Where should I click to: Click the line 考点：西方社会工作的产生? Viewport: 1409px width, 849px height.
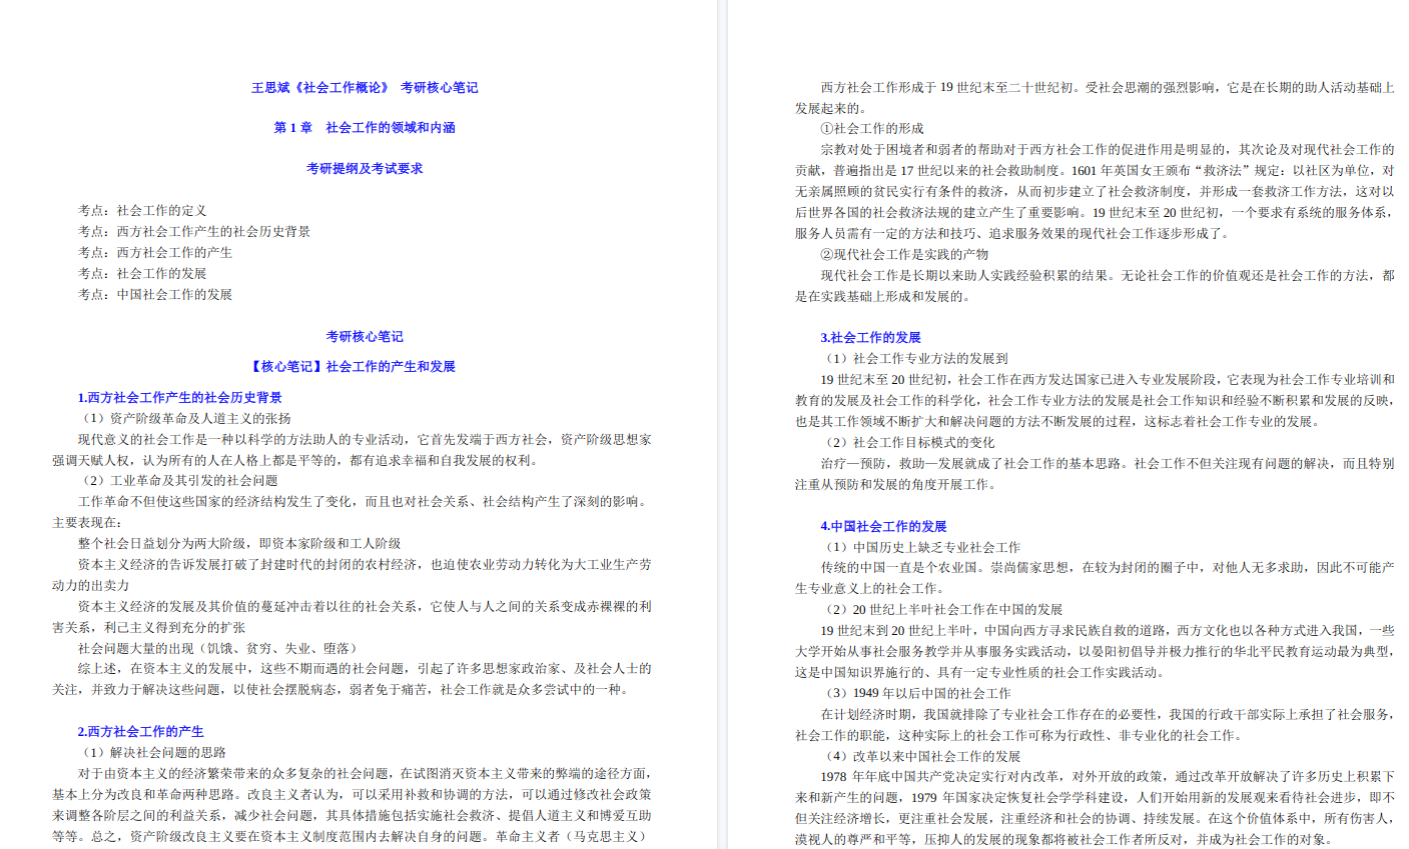pos(155,253)
